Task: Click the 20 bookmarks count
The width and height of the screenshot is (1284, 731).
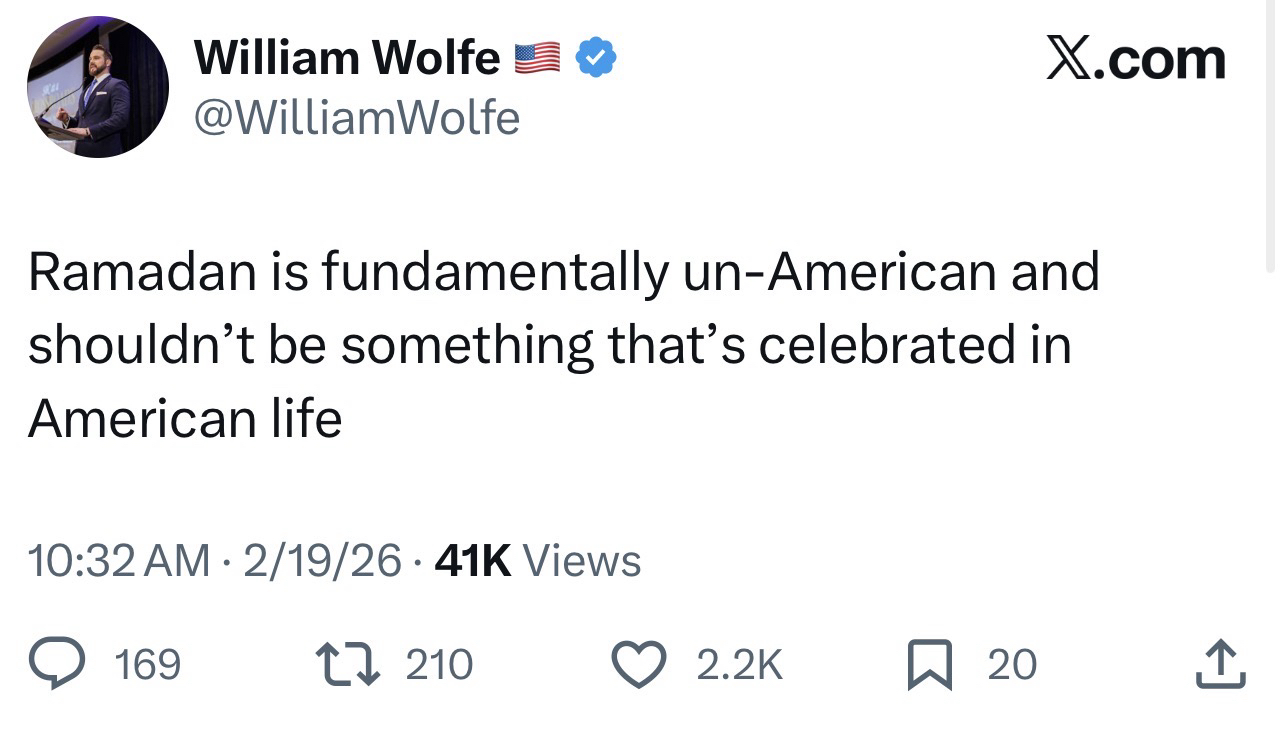Action: point(1012,665)
